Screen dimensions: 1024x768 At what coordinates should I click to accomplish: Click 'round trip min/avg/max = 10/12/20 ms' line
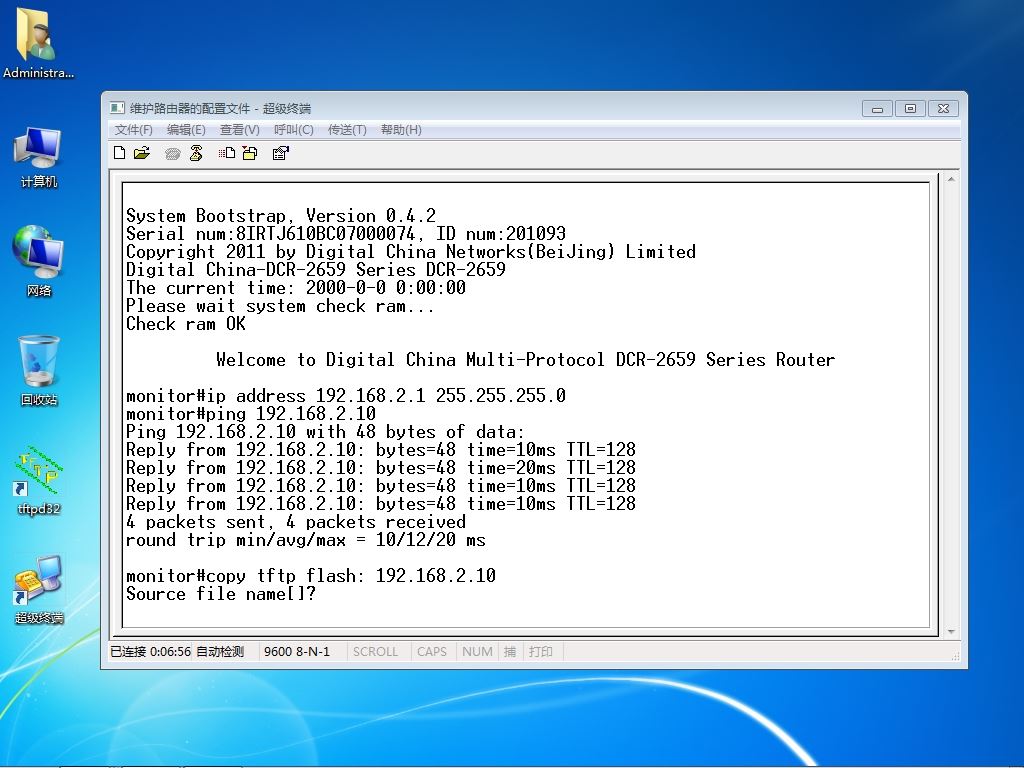[x=306, y=539]
